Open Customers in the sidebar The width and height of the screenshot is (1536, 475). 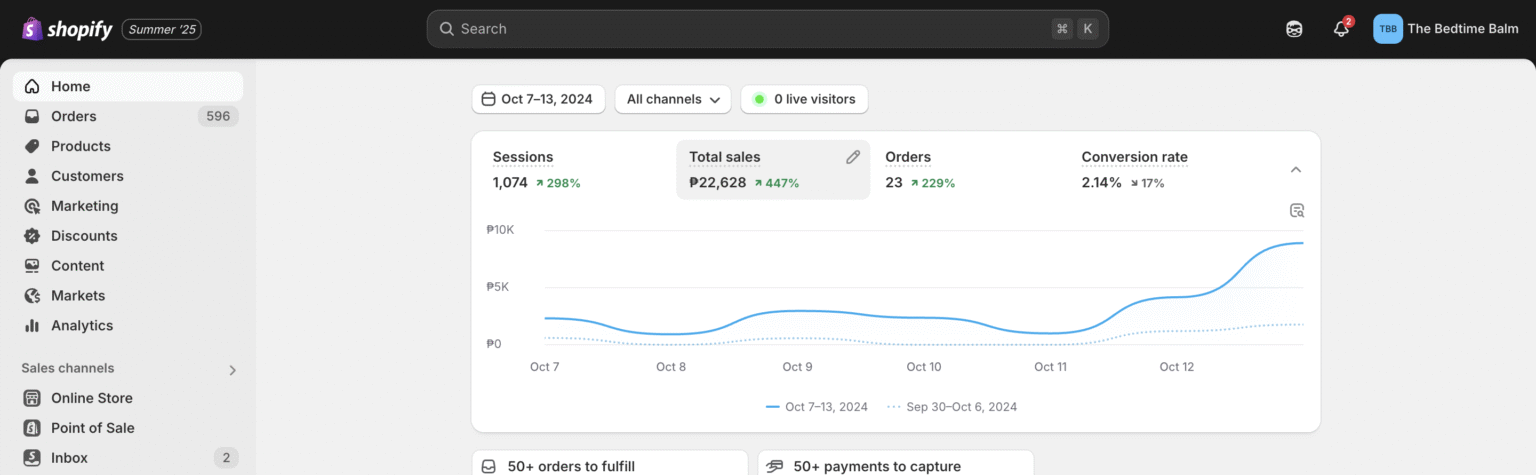click(87, 176)
